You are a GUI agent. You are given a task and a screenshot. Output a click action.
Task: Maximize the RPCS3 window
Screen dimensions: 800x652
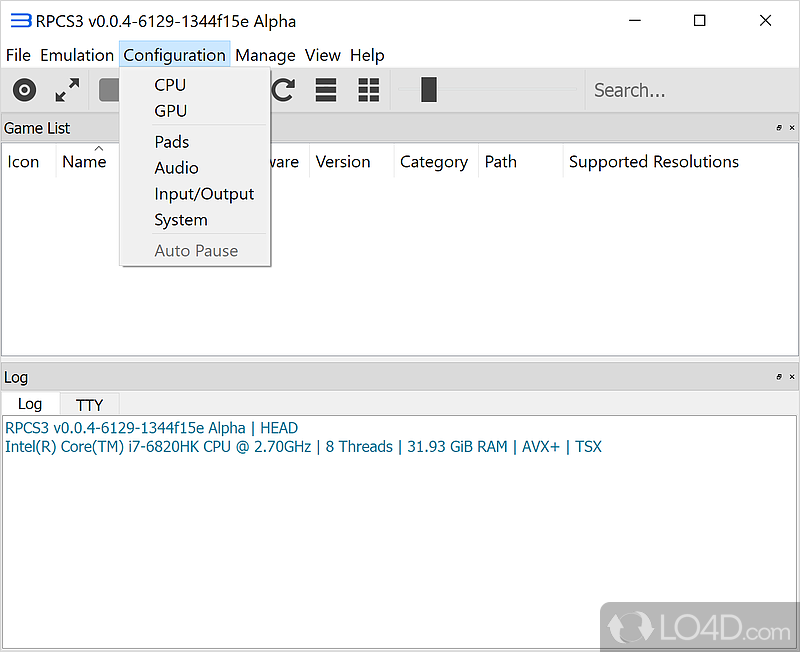click(699, 20)
